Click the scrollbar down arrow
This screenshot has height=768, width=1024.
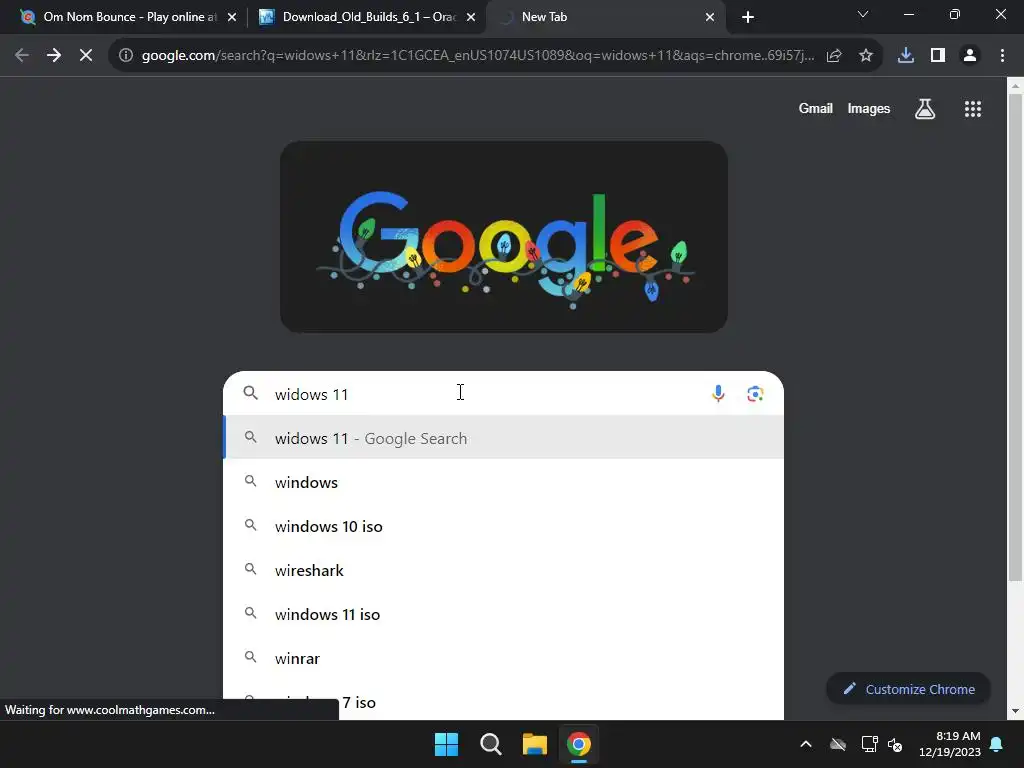pos(1015,711)
